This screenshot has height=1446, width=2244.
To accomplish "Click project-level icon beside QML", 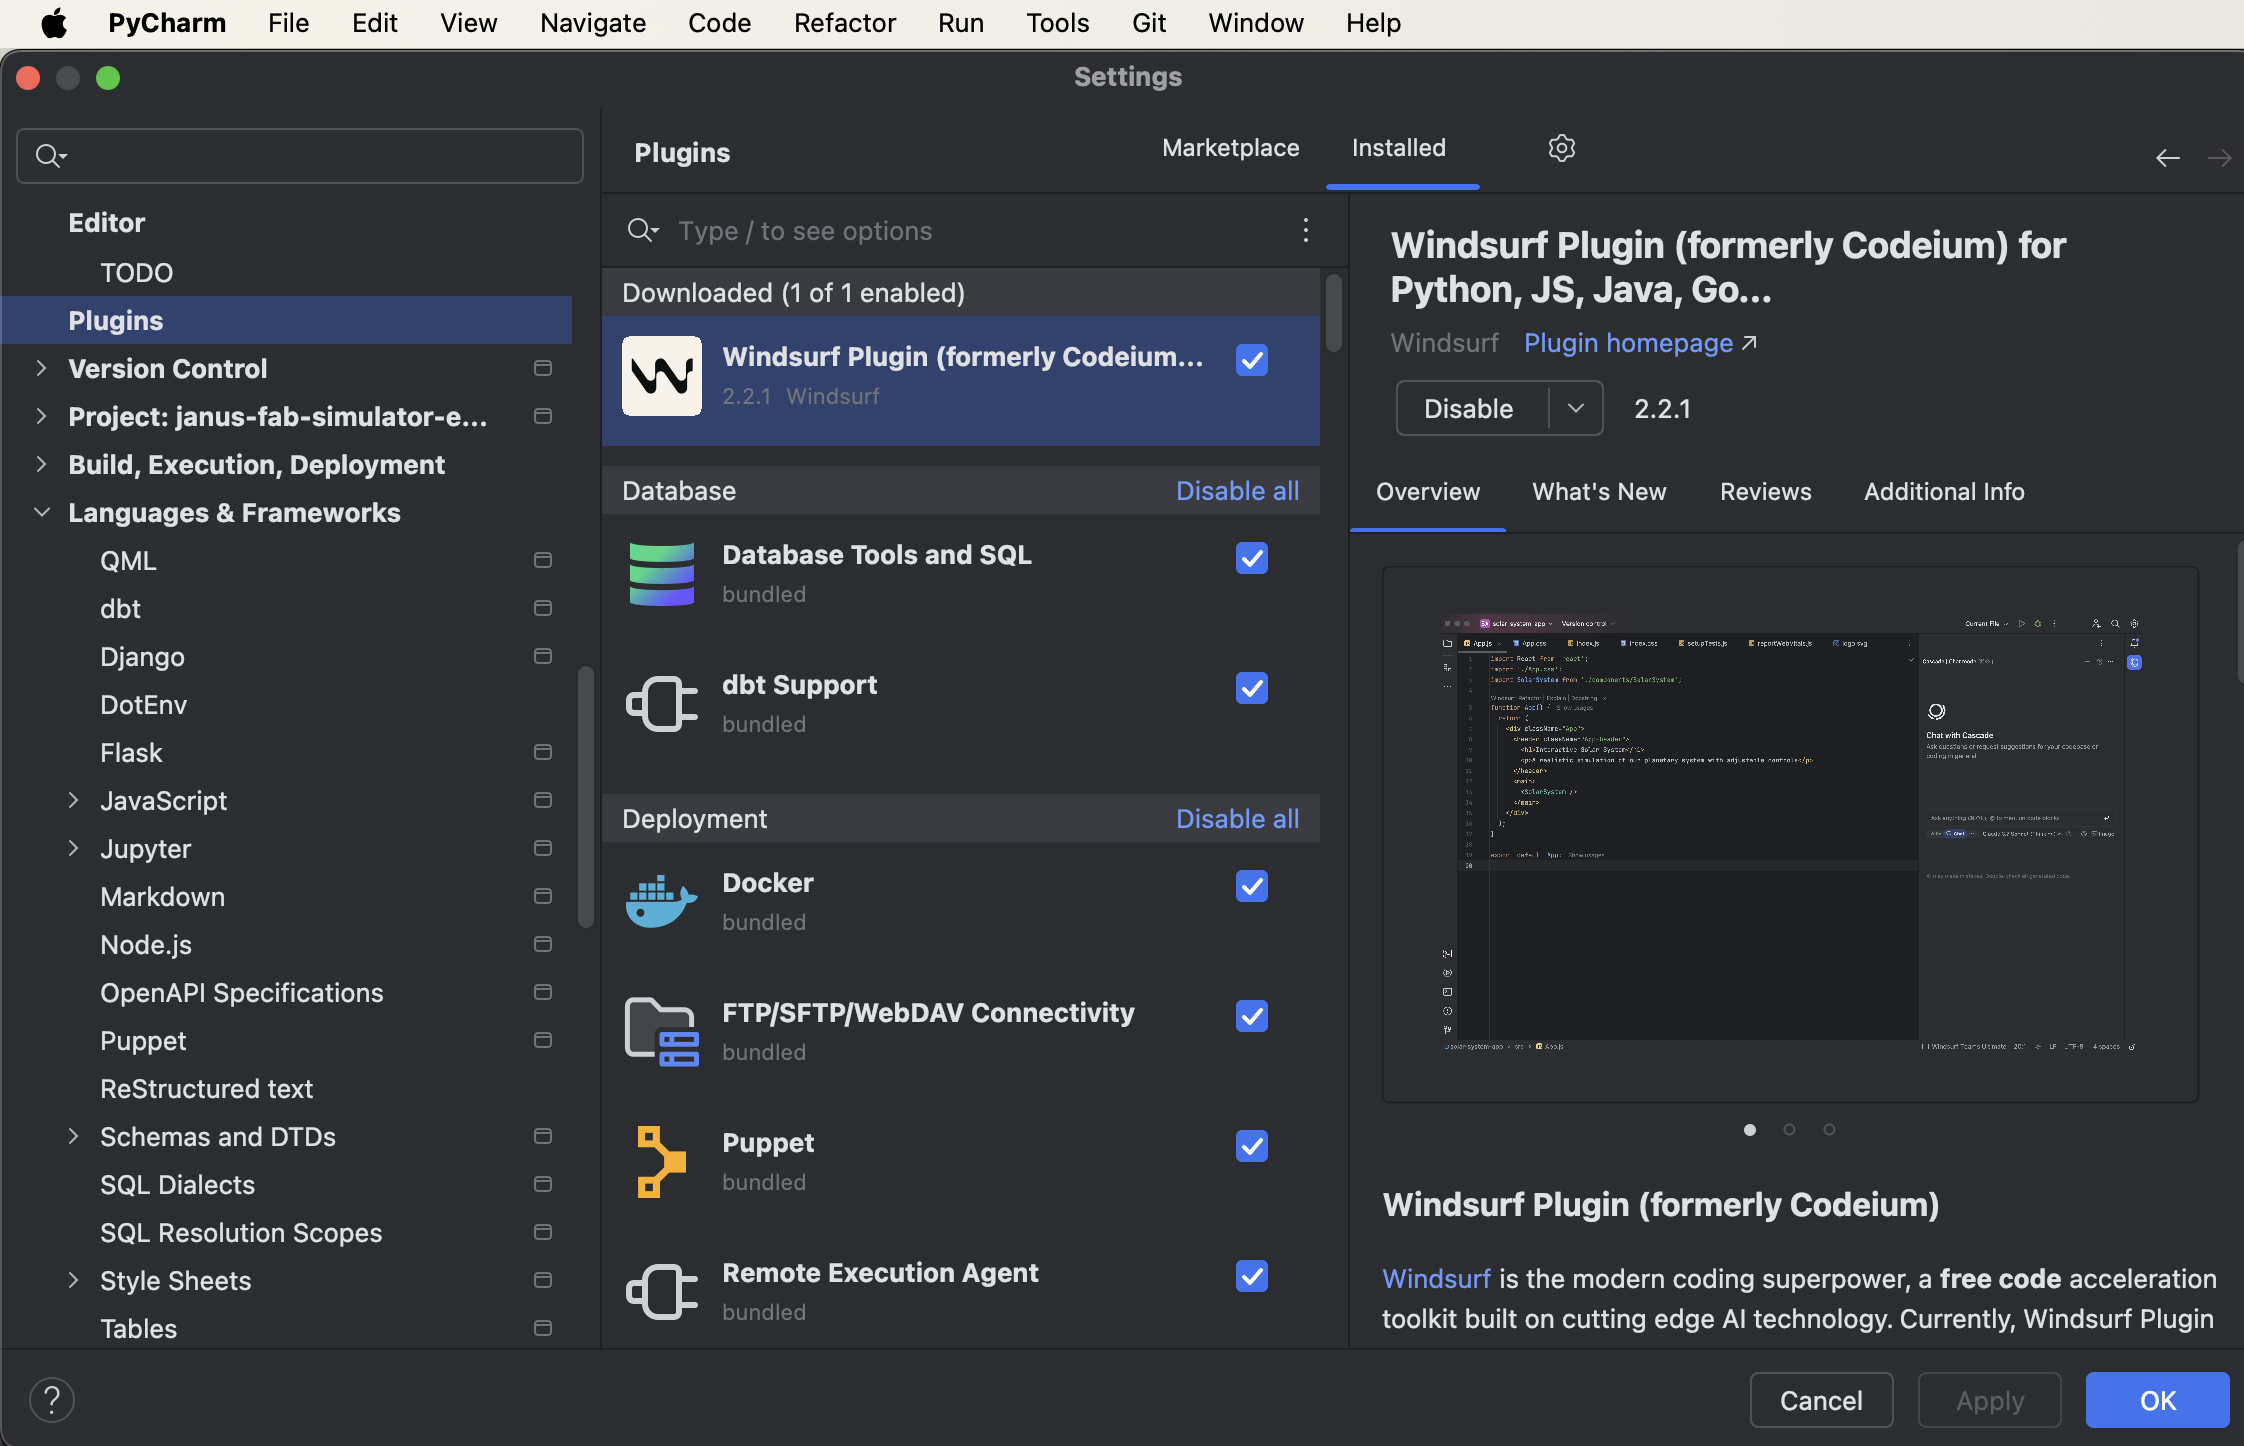I will click(x=543, y=561).
